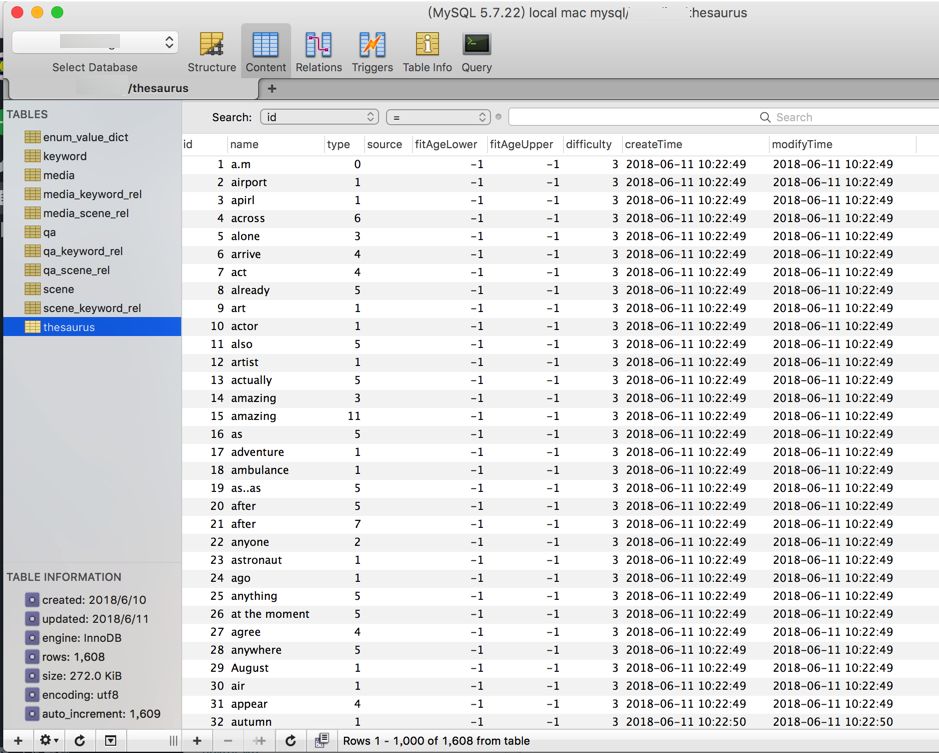Select the name cell 'astronaut'
Viewport: 939px width, 753px height.
pyautogui.click(x=256, y=560)
